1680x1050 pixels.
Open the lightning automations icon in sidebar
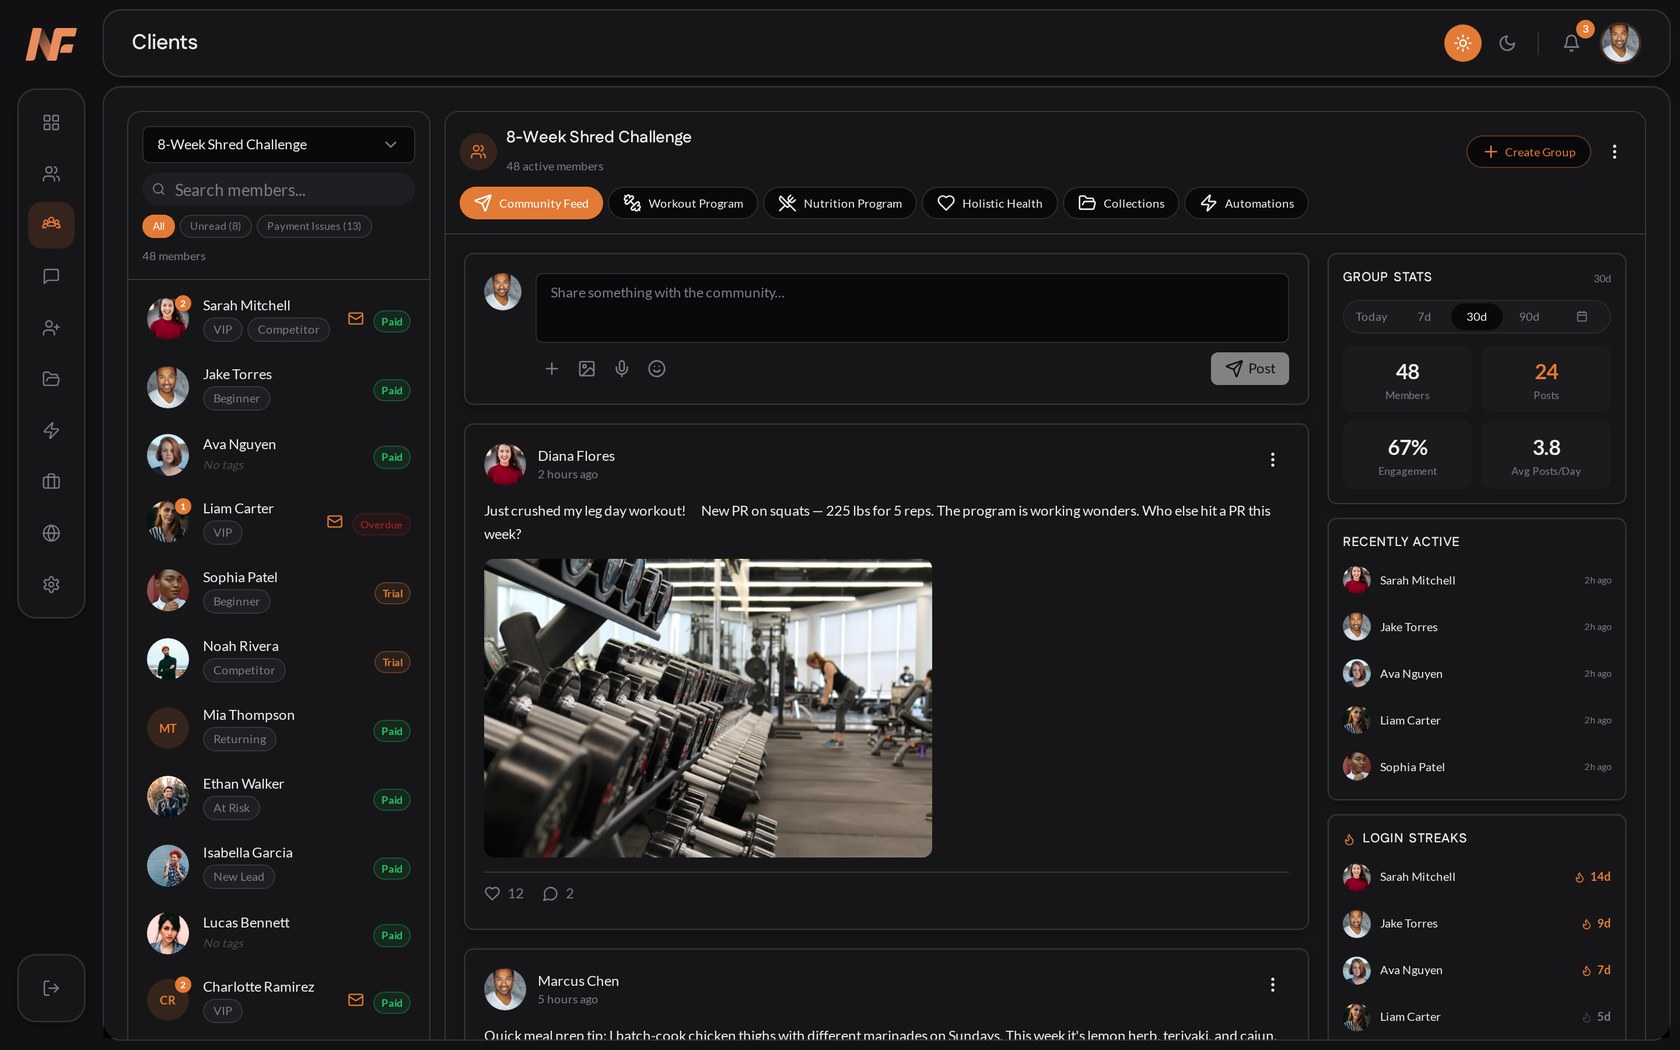[51, 430]
